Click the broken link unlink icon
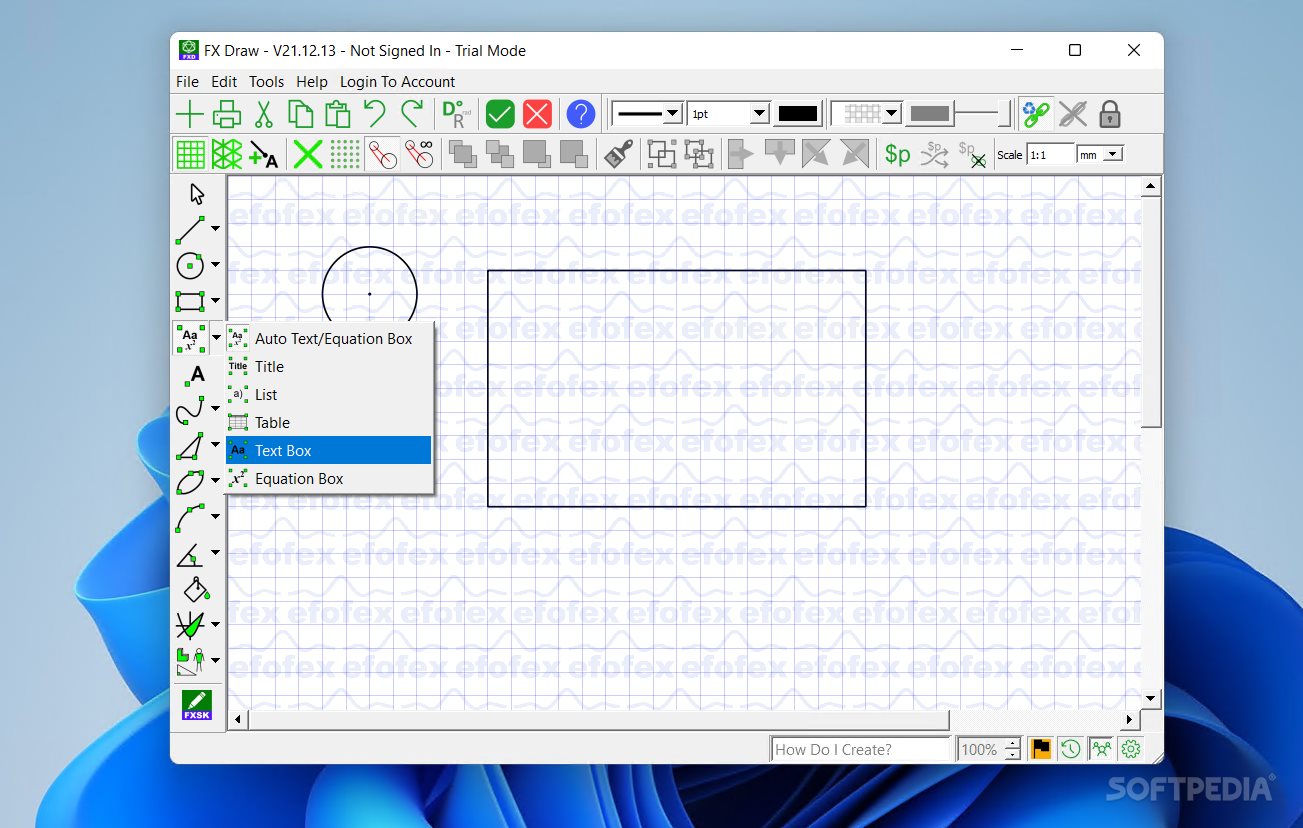Viewport: 1303px width, 828px height. tap(1073, 114)
